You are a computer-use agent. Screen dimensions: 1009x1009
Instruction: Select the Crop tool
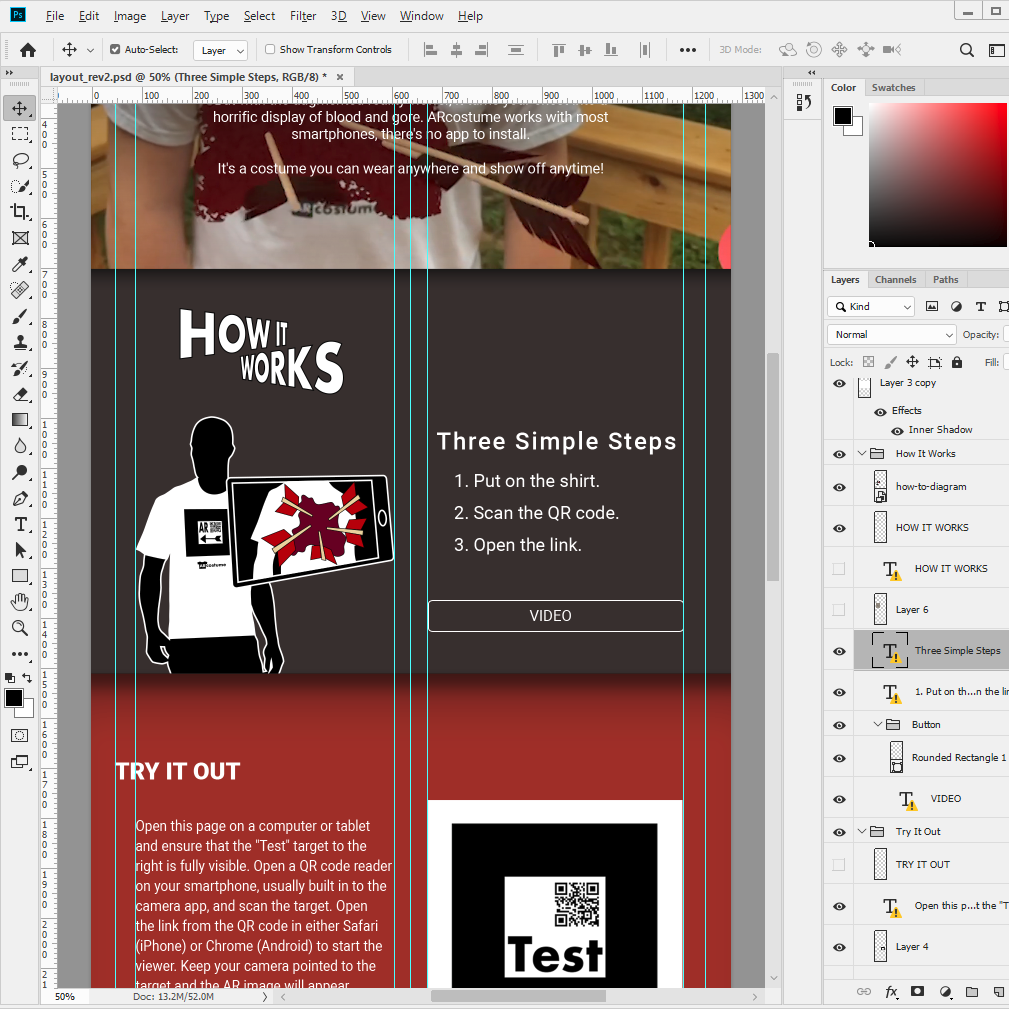[20, 212]
